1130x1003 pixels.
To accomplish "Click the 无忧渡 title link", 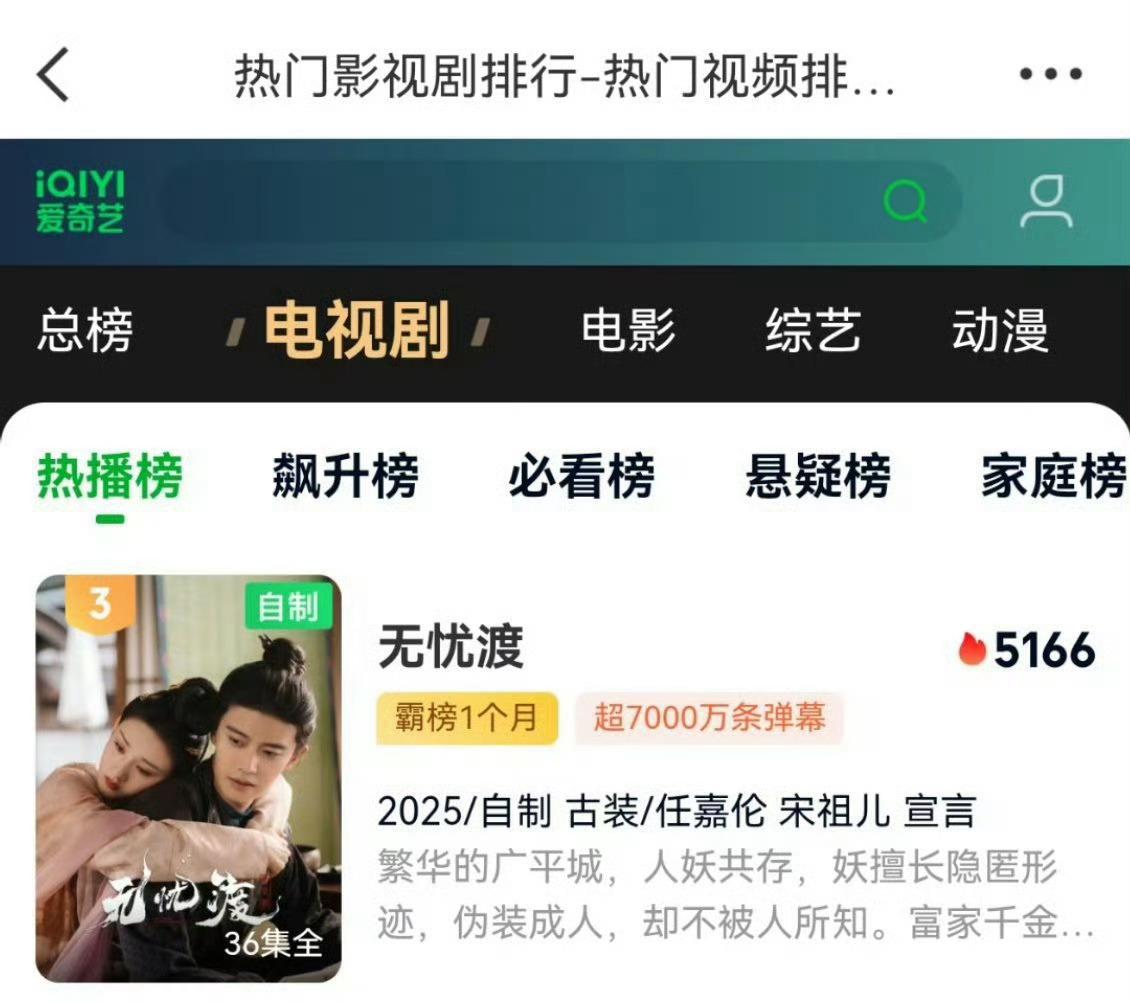I will tap(450, 647).
